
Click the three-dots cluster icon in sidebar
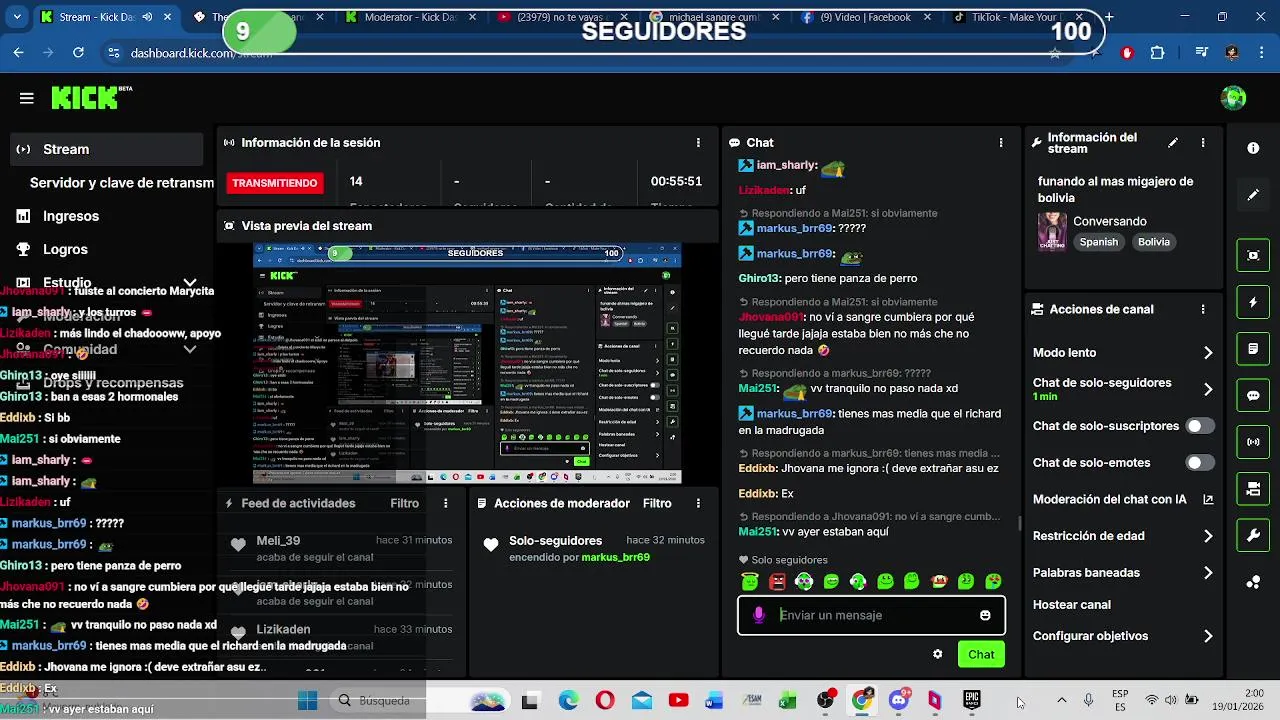(x=1253, y=583)
